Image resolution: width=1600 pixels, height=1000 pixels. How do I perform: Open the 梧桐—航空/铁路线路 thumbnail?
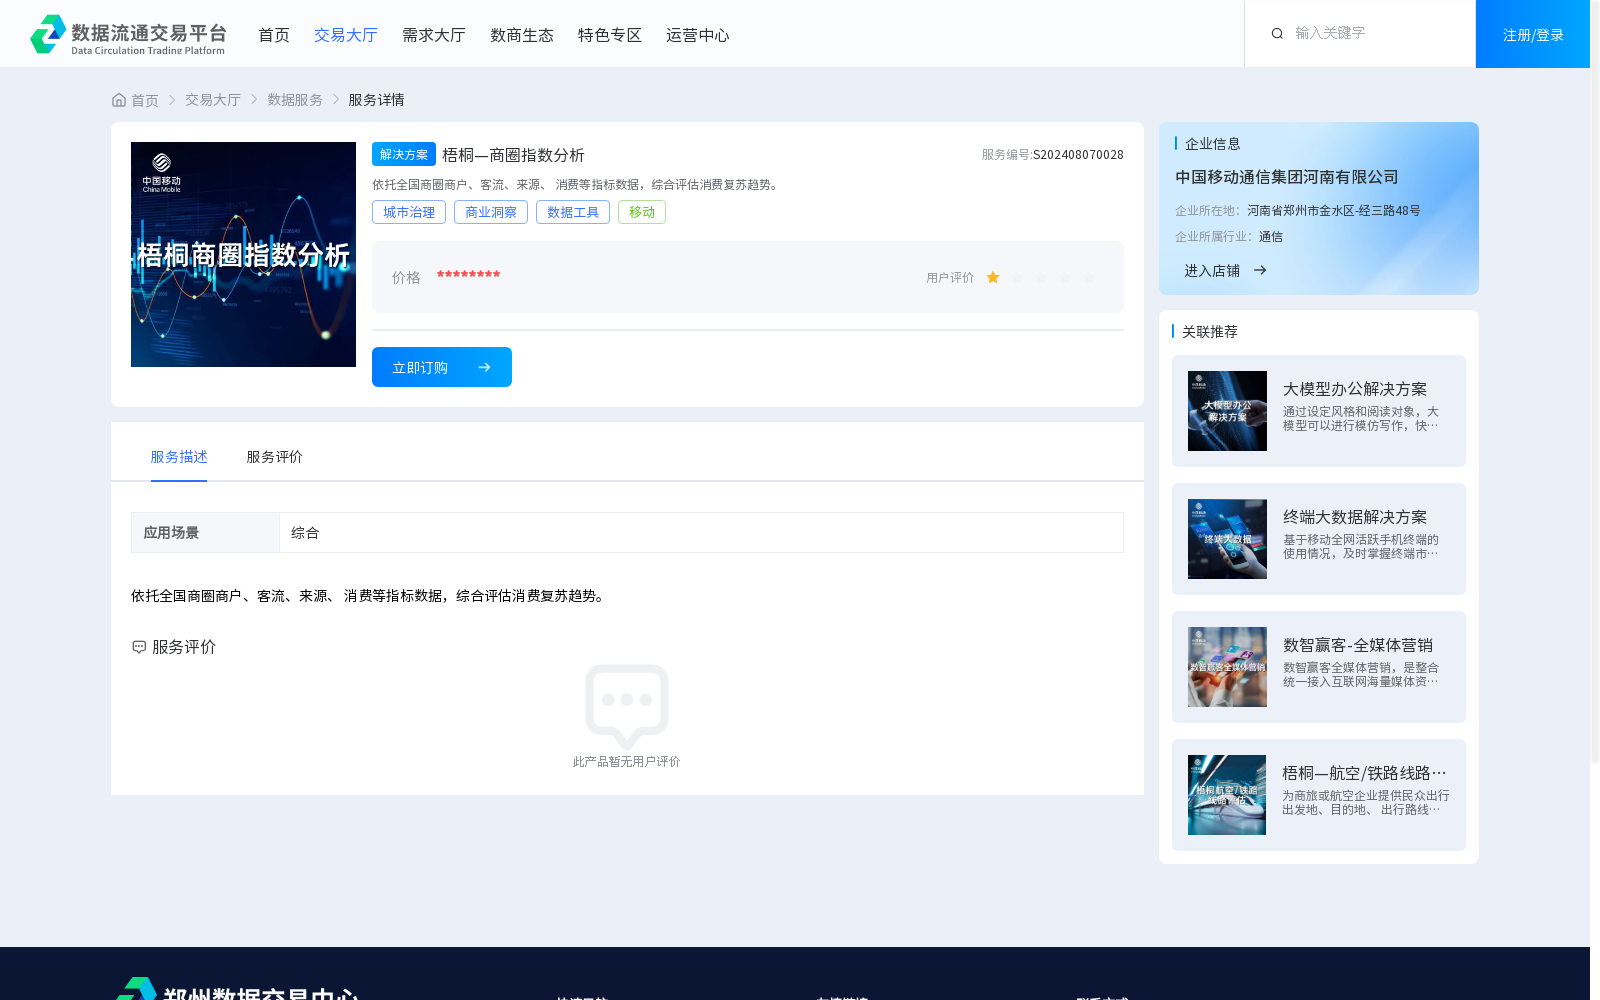(1227, 795)
